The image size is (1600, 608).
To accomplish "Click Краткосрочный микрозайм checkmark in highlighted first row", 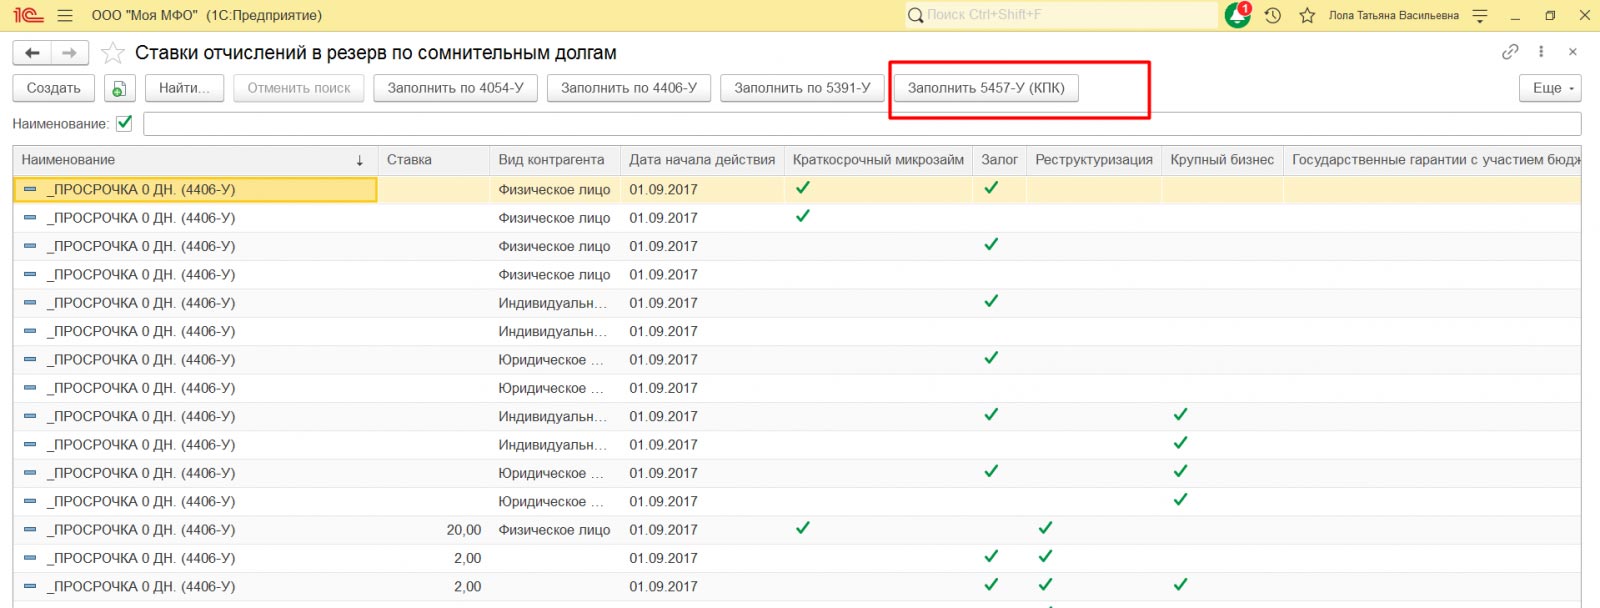I will [802, 187].
